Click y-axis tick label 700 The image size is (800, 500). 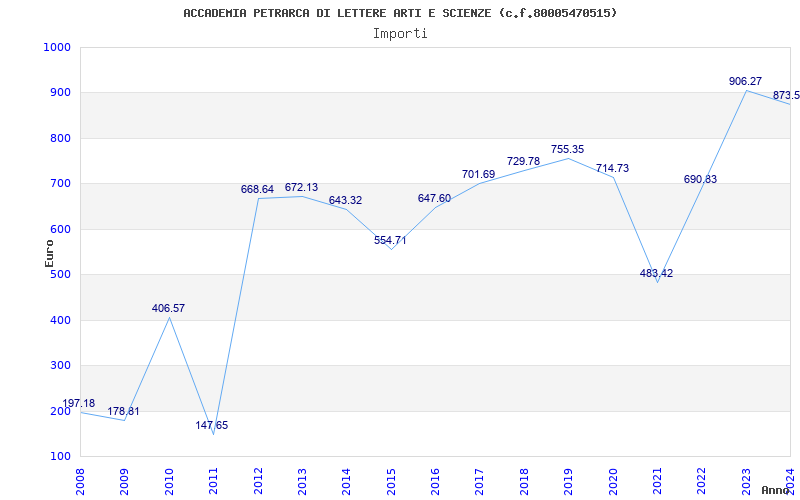pyautogui.click(x=60, y=184)
